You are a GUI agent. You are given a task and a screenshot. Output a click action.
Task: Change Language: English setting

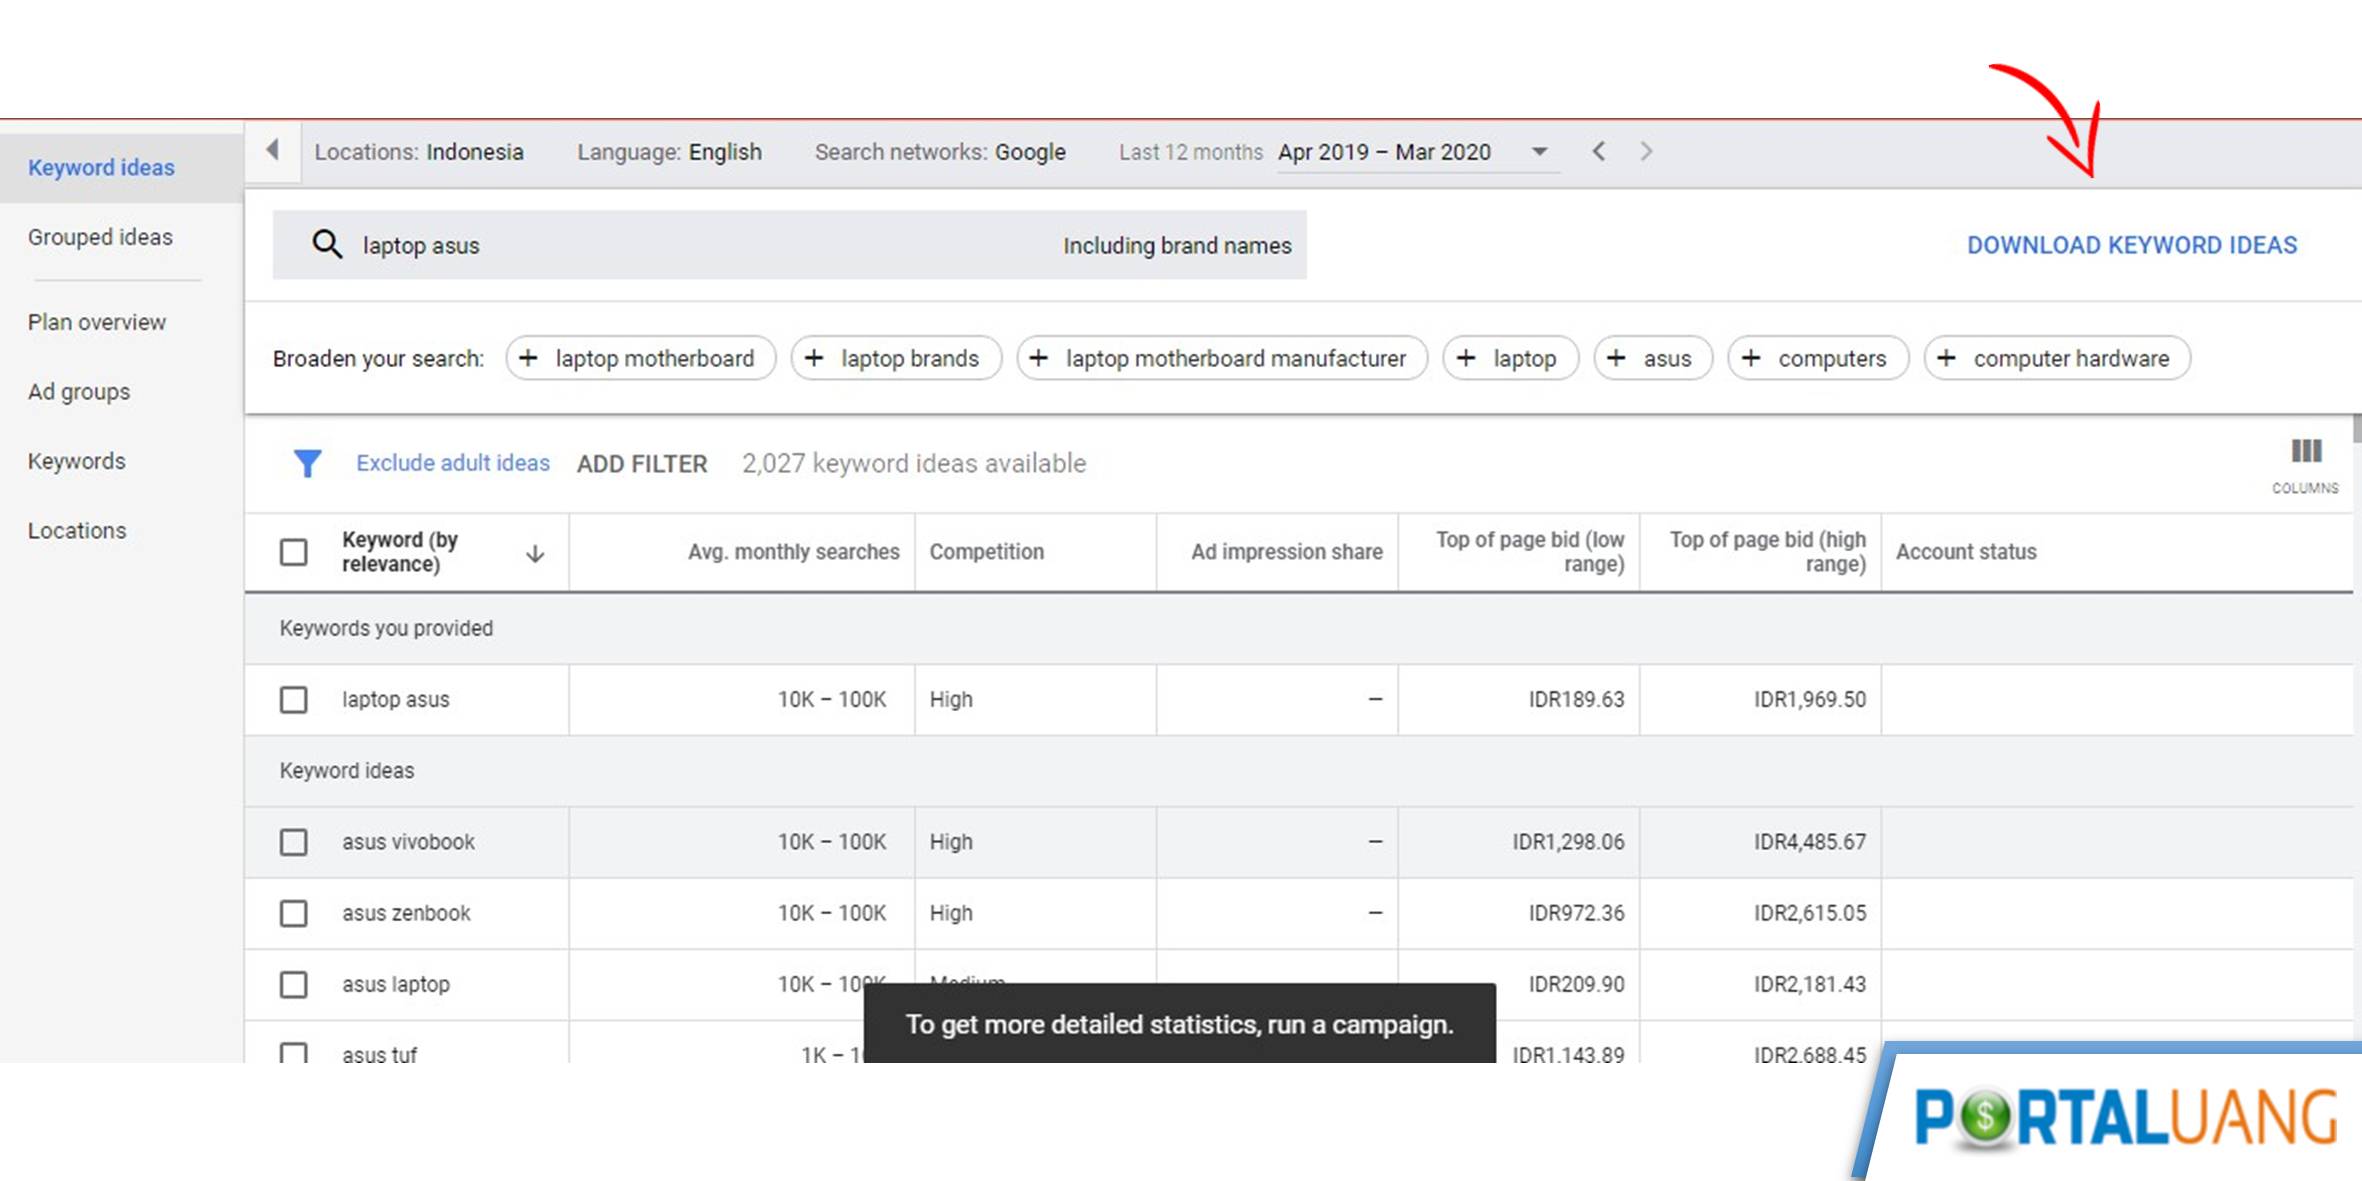[668, 152]
